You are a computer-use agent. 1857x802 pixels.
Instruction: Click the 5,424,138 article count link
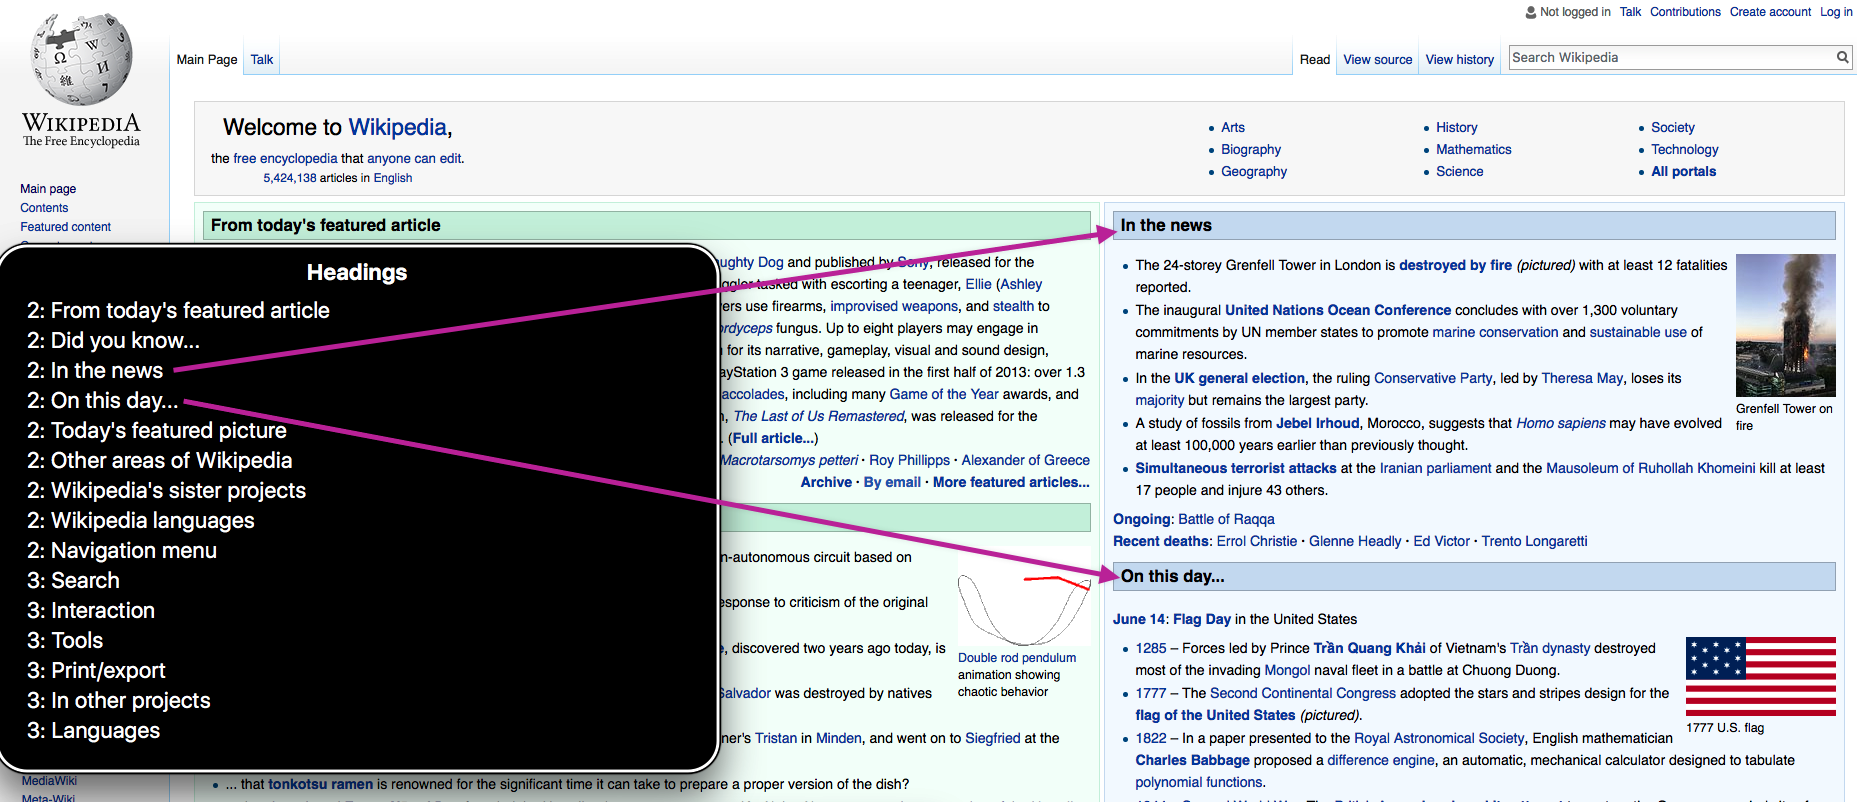pos(289,178)
